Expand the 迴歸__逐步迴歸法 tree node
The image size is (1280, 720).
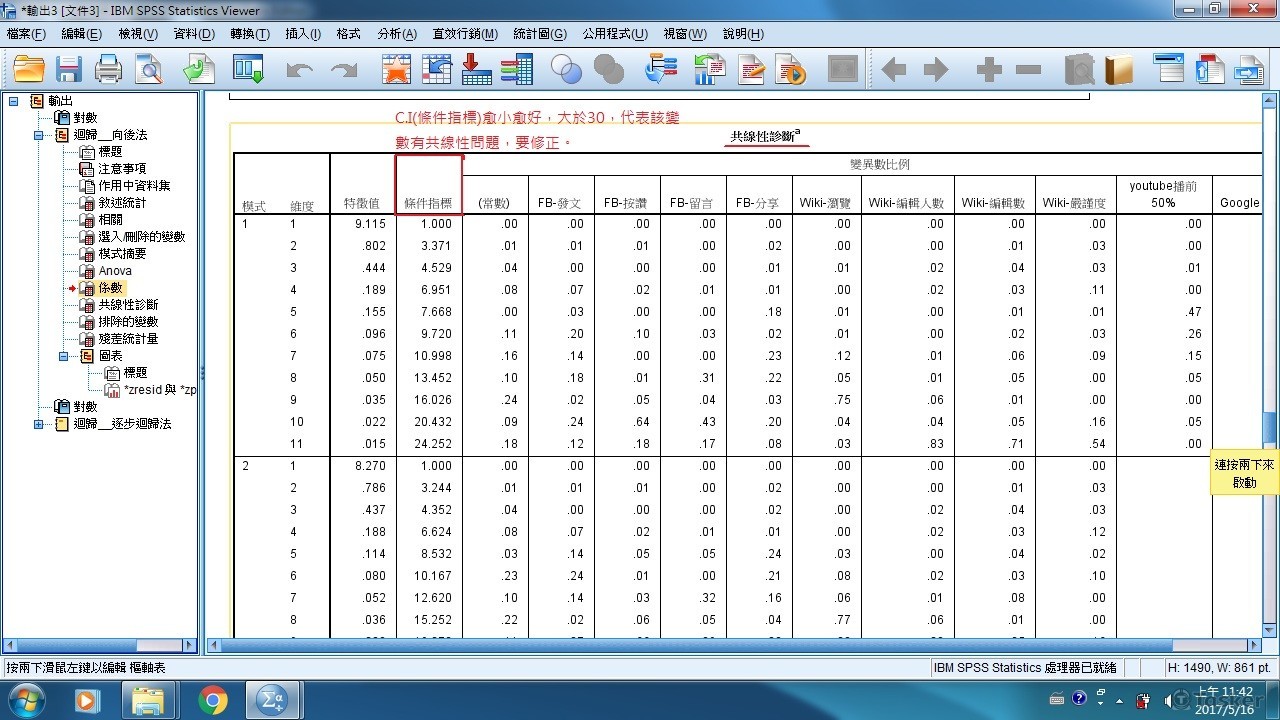point(39,424)
